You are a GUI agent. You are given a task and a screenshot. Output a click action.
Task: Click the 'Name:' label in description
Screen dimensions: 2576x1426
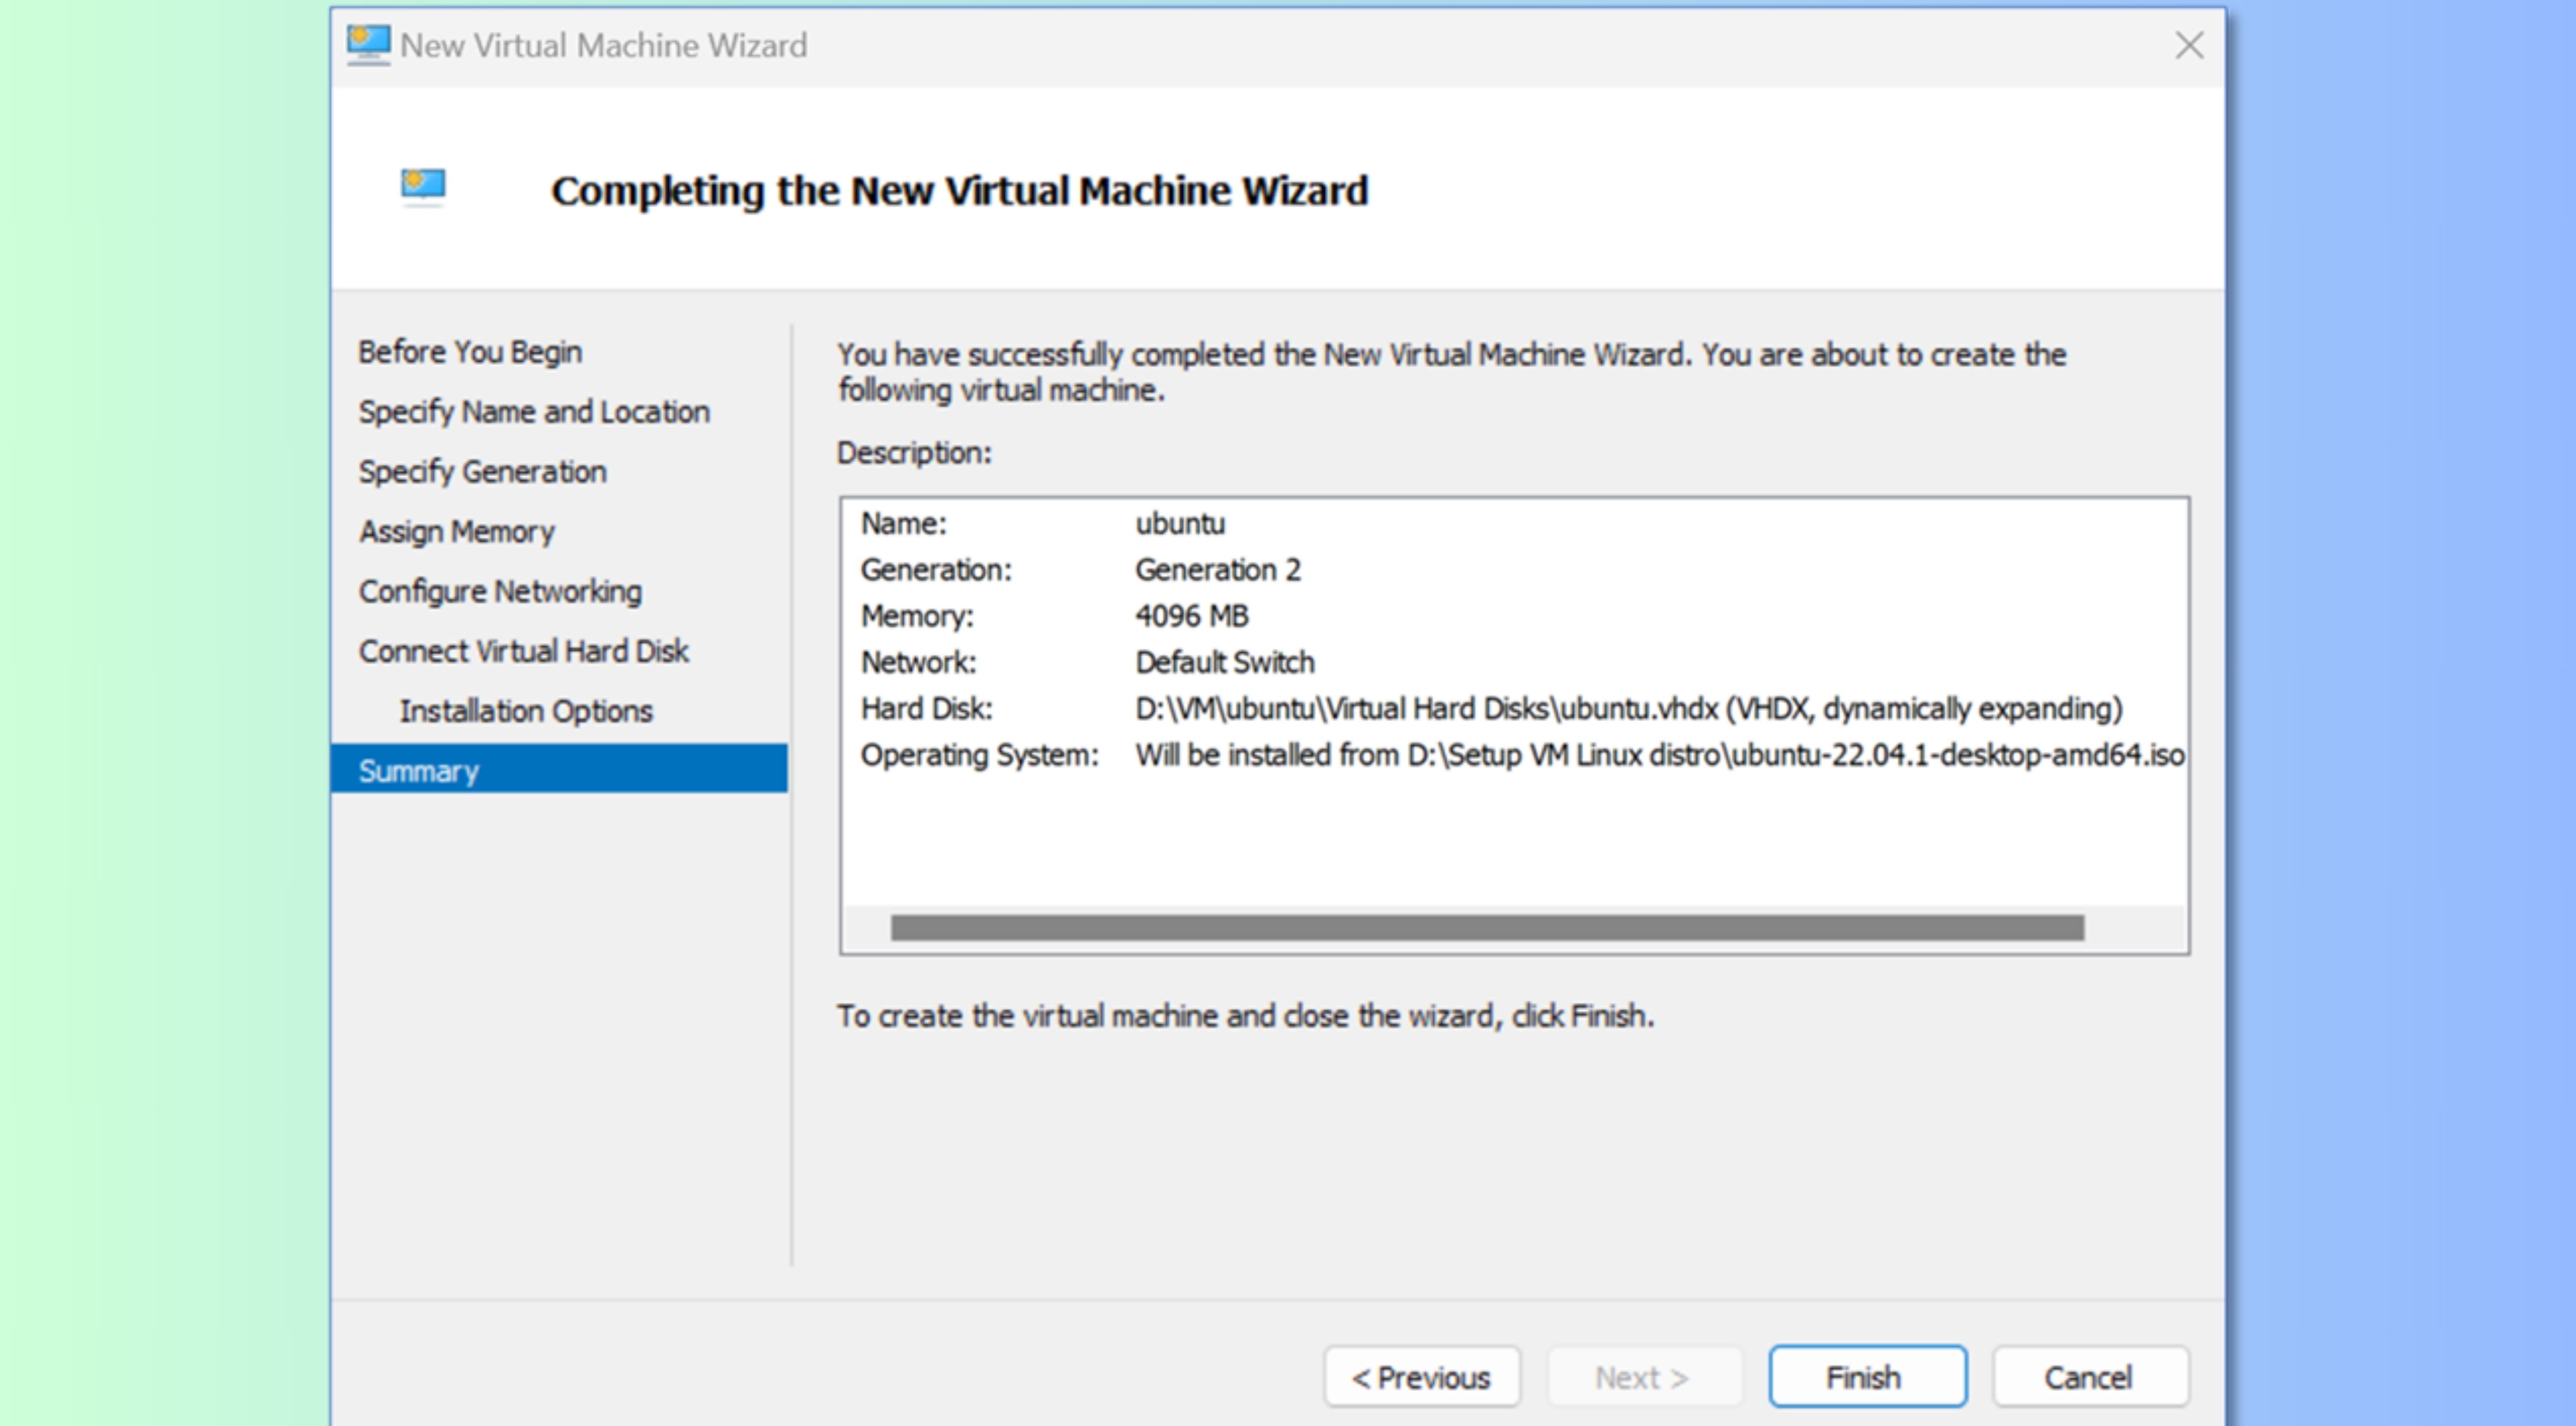(903, 524)
